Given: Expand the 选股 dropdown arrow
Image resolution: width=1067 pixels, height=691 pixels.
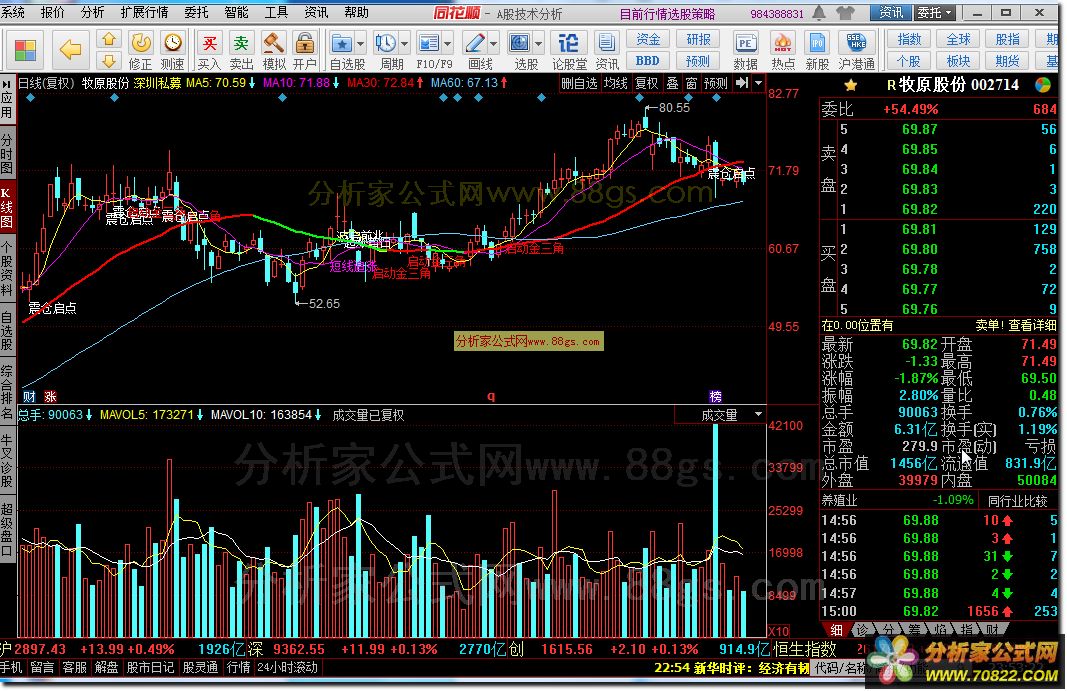Looking at the screenshot, I should (539, 45).
